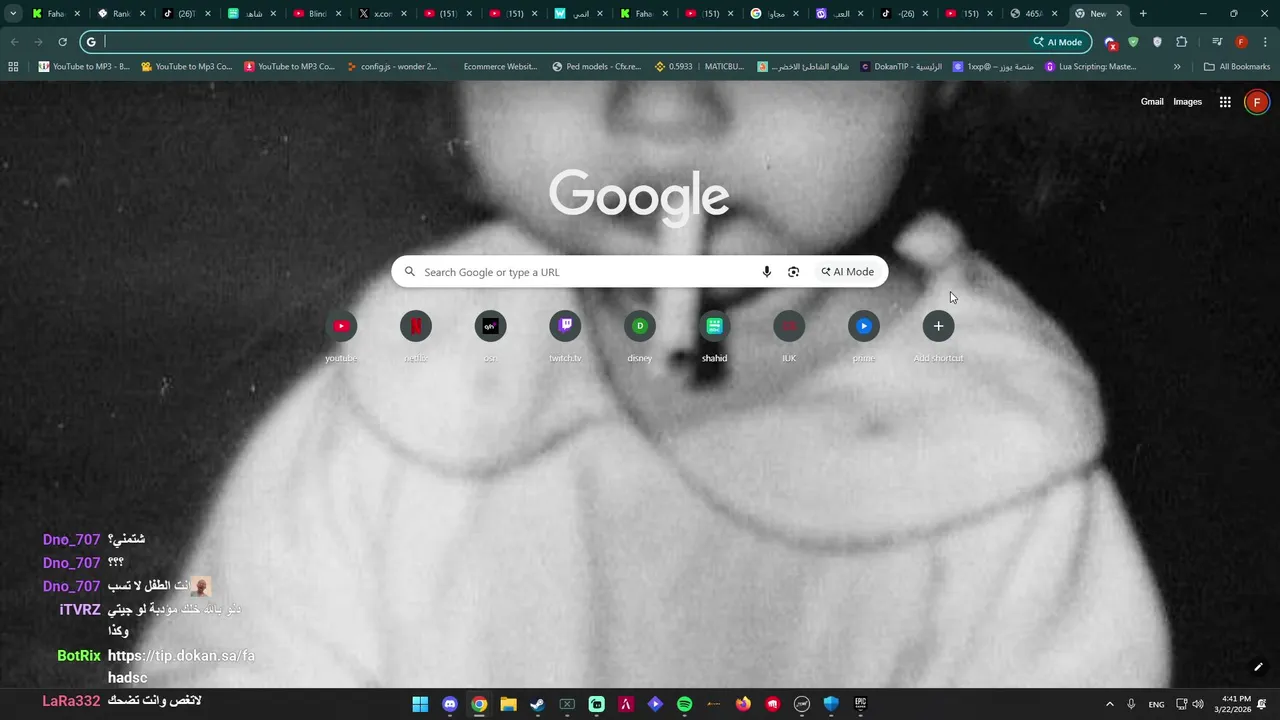Click AI Mode in Google search box
The height and width of the screenshot is (720, 1280).
pyautogui.click(x=848, y=272)
